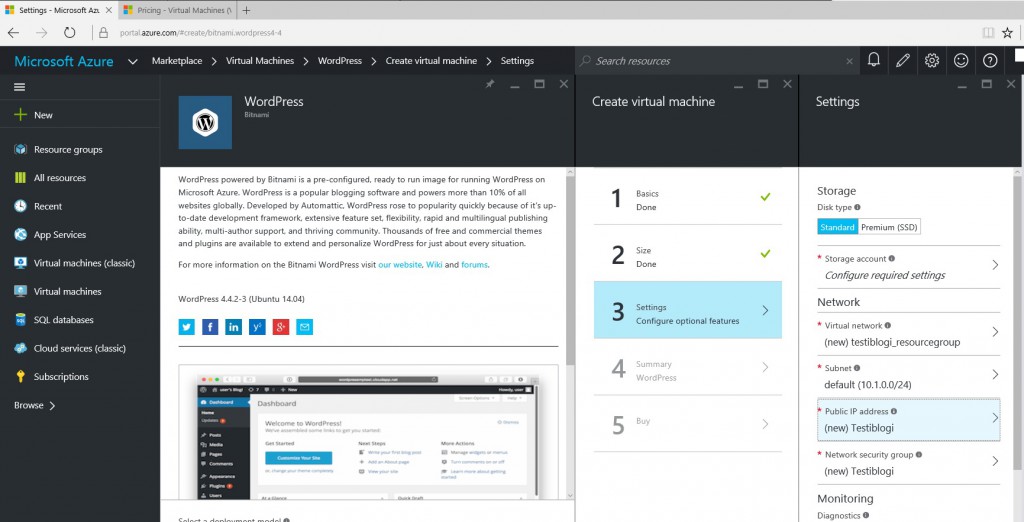Click the browser back arrow
The height and width of the screenshot is (522, 1024).
(13, 33)
